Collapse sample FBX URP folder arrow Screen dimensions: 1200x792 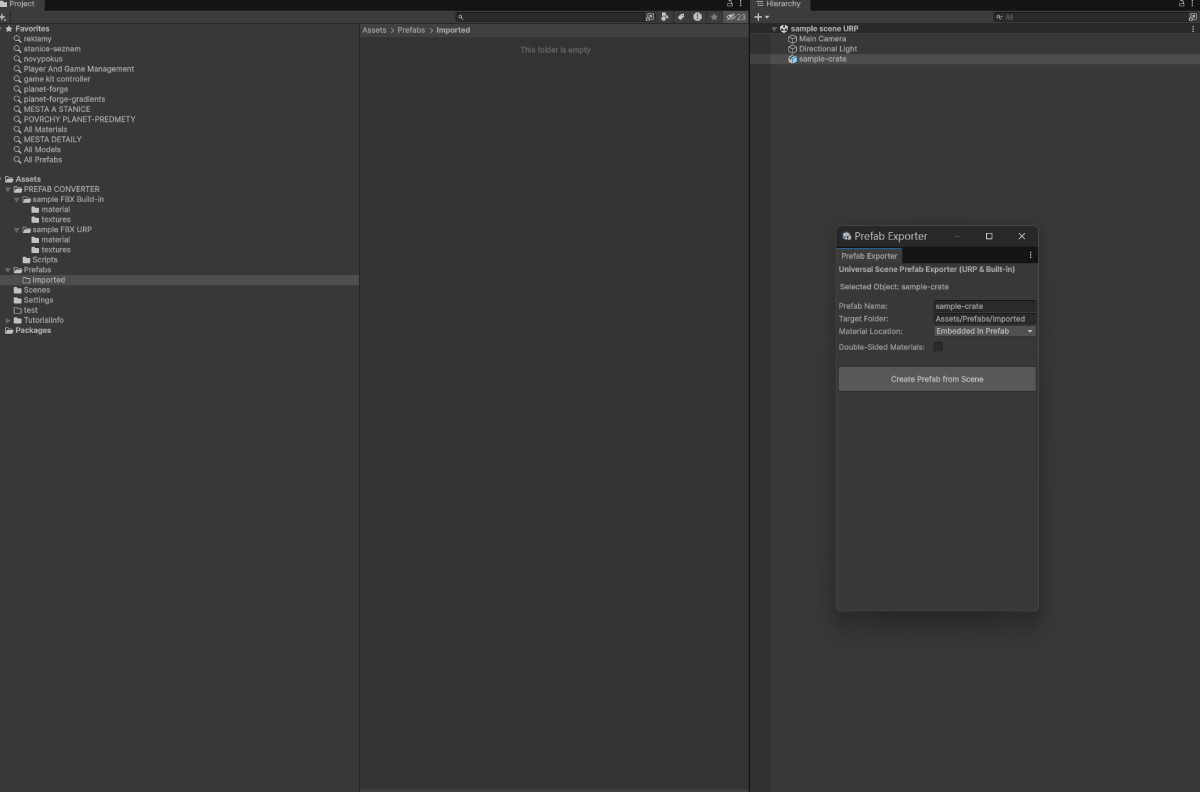point(17,229)
